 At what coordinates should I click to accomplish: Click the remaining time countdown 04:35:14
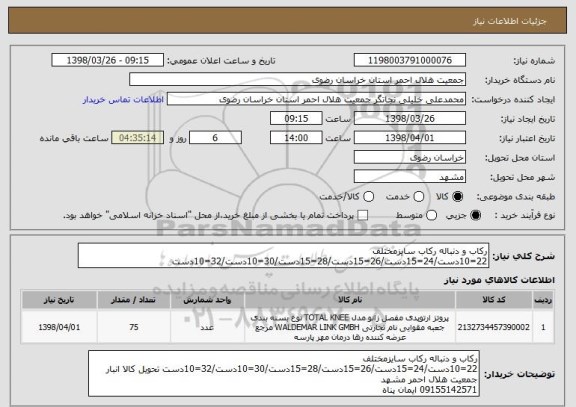138,138
